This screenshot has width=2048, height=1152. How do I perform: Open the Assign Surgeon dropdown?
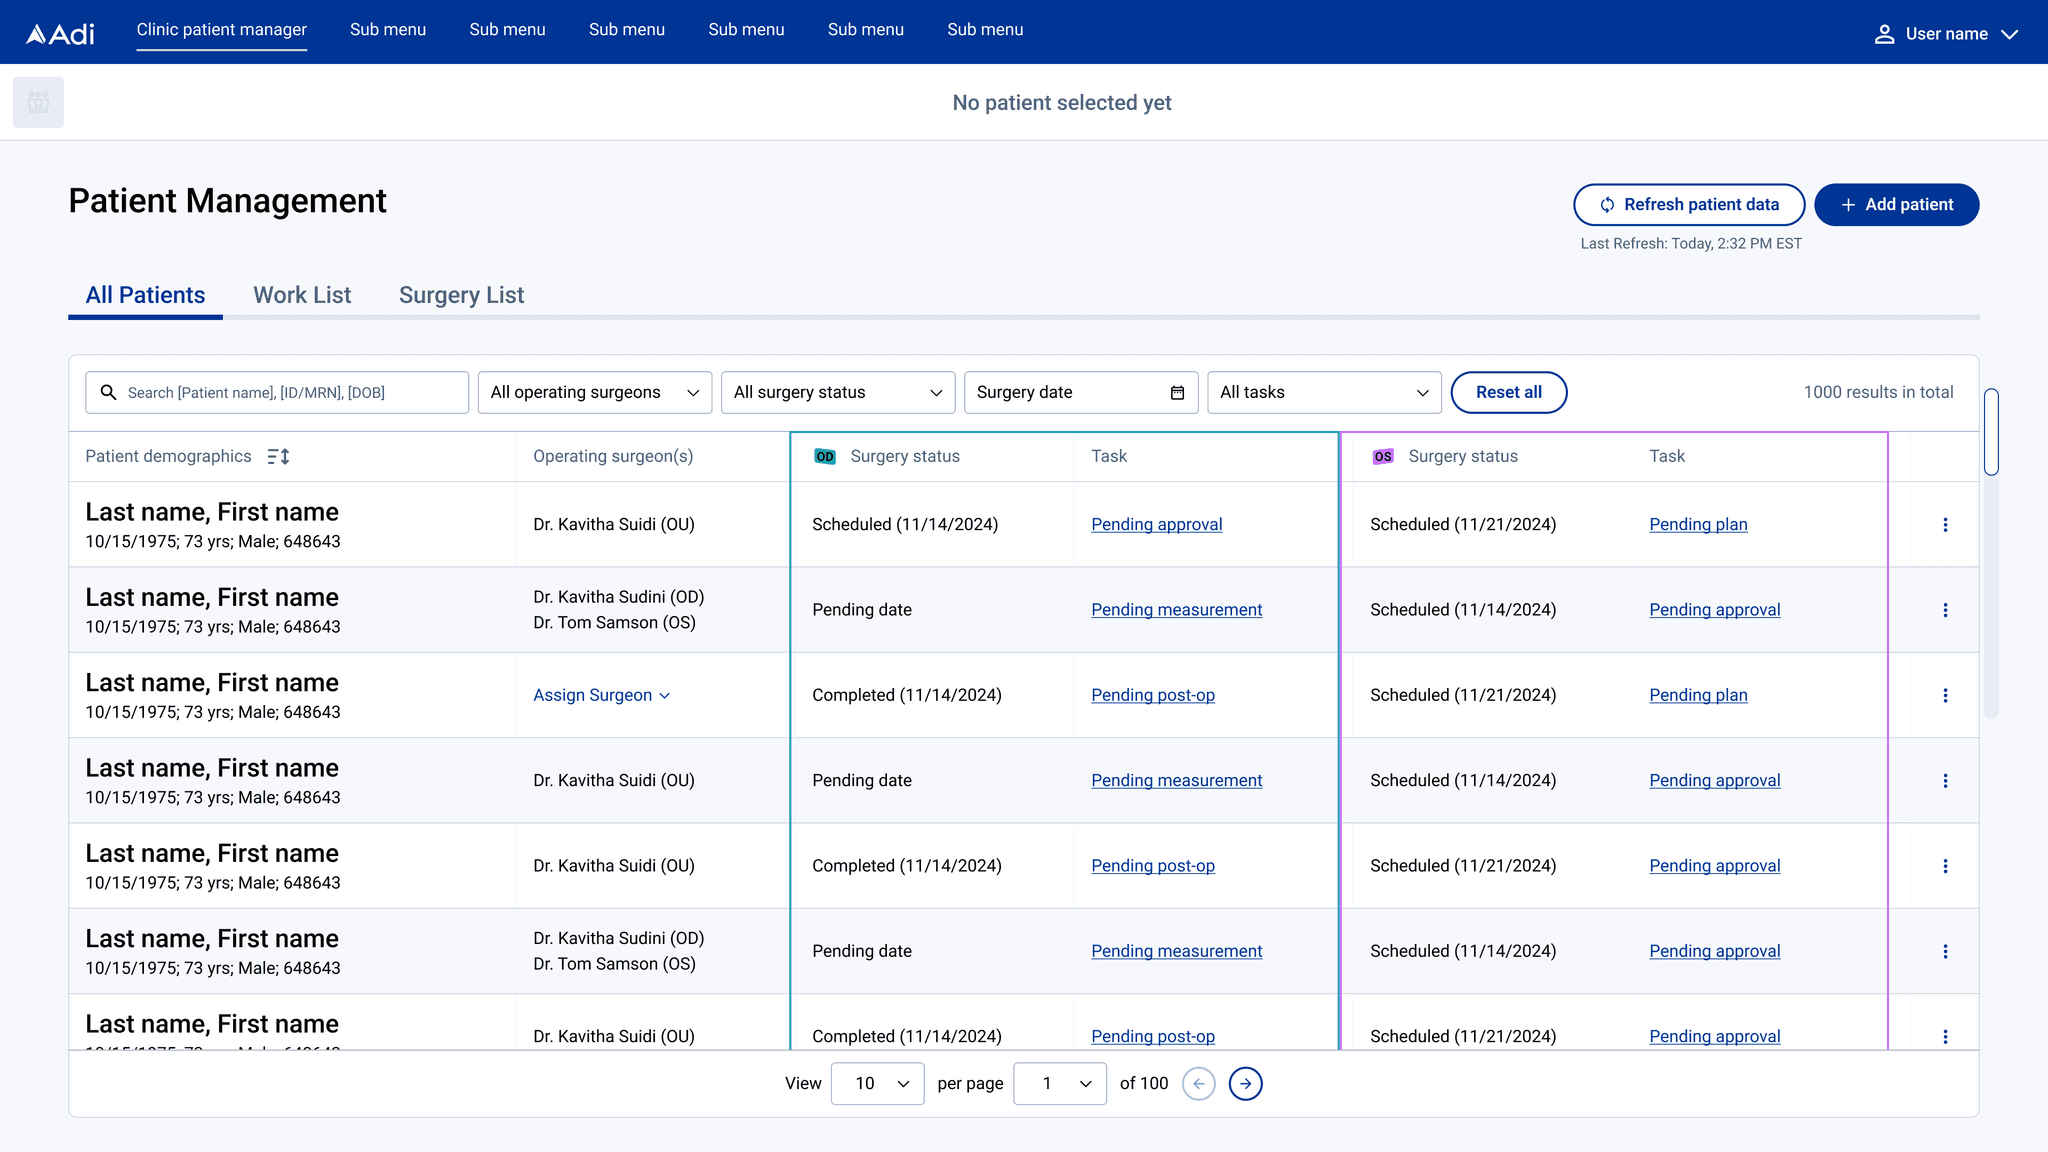pyautogui.click(x=601, y=696)
